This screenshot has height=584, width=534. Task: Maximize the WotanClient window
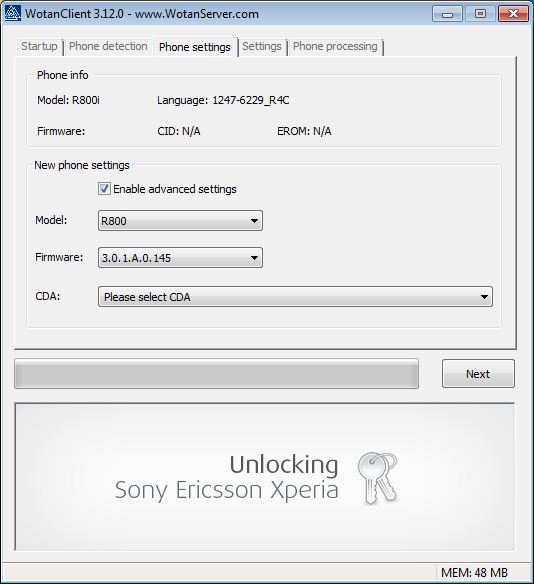coord(480,14)
